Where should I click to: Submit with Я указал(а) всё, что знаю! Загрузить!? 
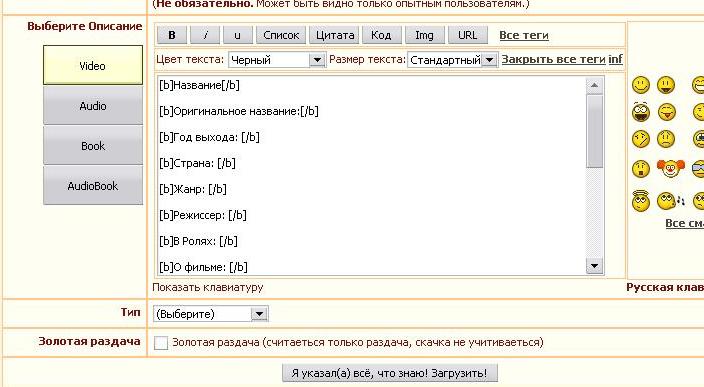point(390,373)
